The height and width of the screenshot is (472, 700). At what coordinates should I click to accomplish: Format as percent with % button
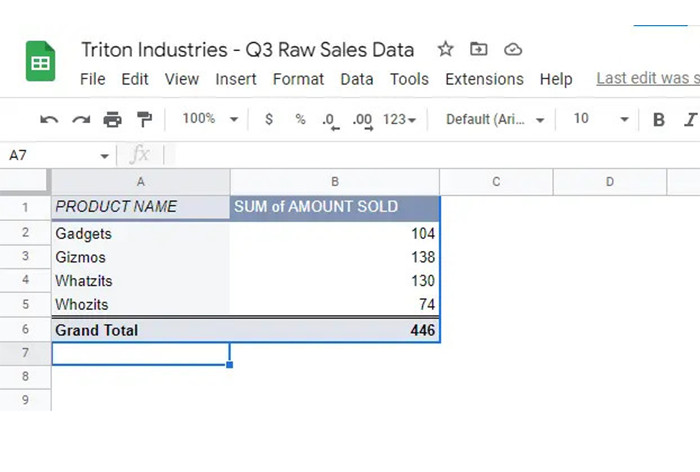click(x=300, y=120)
